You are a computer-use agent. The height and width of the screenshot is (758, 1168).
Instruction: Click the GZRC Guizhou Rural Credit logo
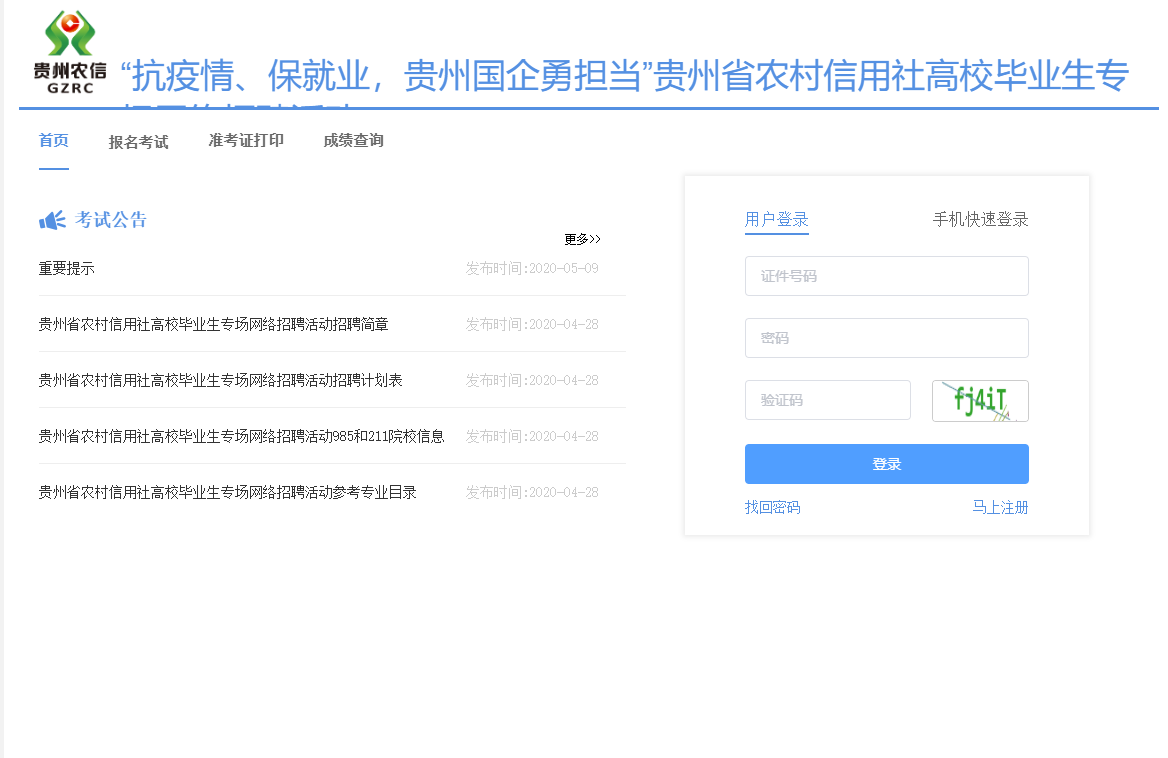[70, 52]
